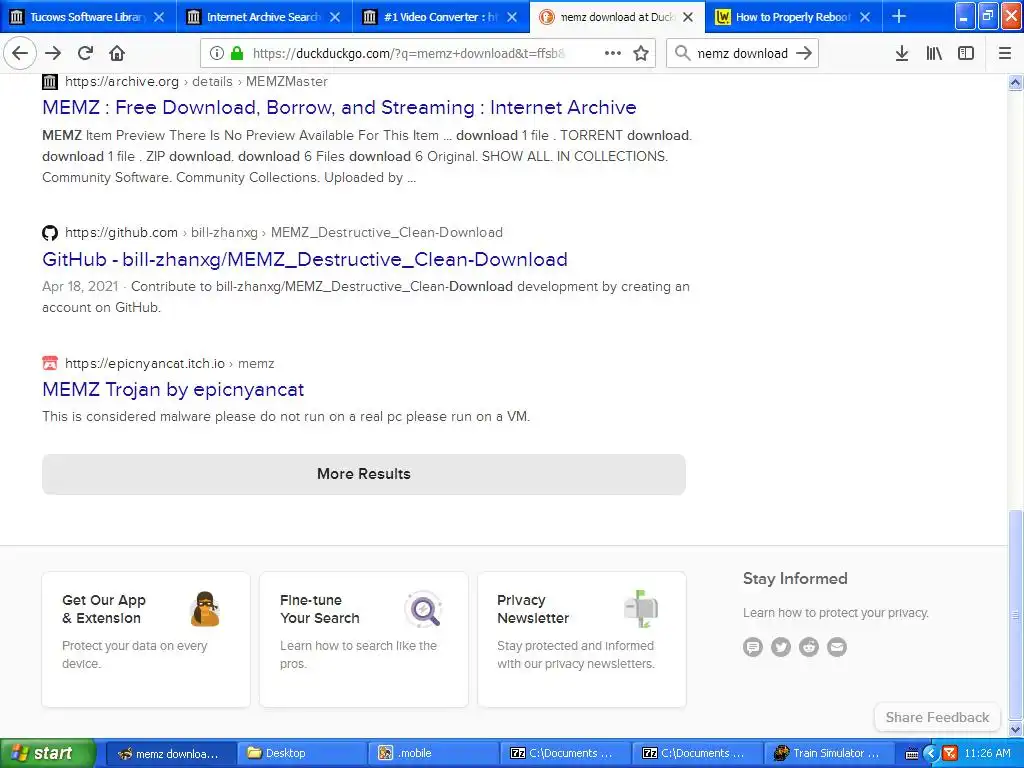
Task: Click the memz download search box
Action: [742, 53]
